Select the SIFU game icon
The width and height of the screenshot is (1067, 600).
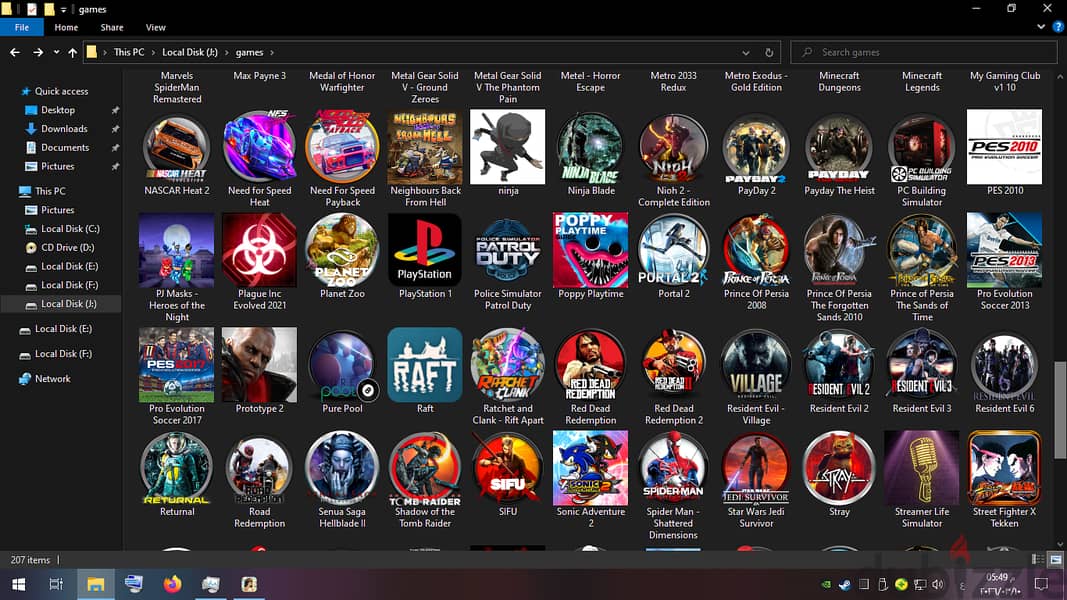tap(508, 468)
